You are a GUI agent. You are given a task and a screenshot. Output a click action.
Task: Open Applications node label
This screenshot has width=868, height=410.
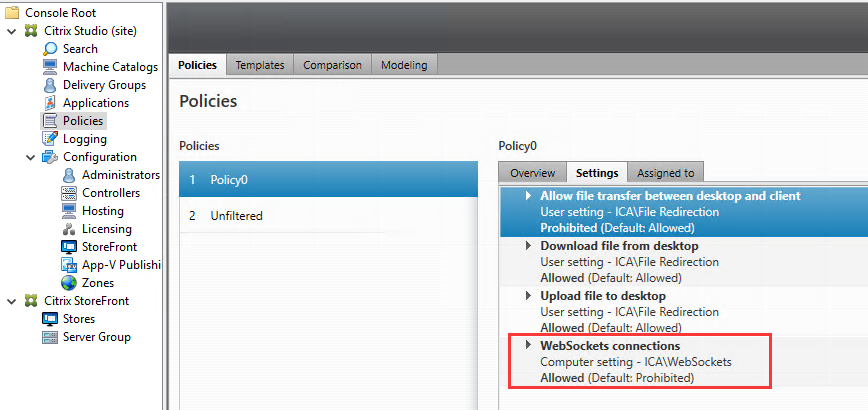96,103
